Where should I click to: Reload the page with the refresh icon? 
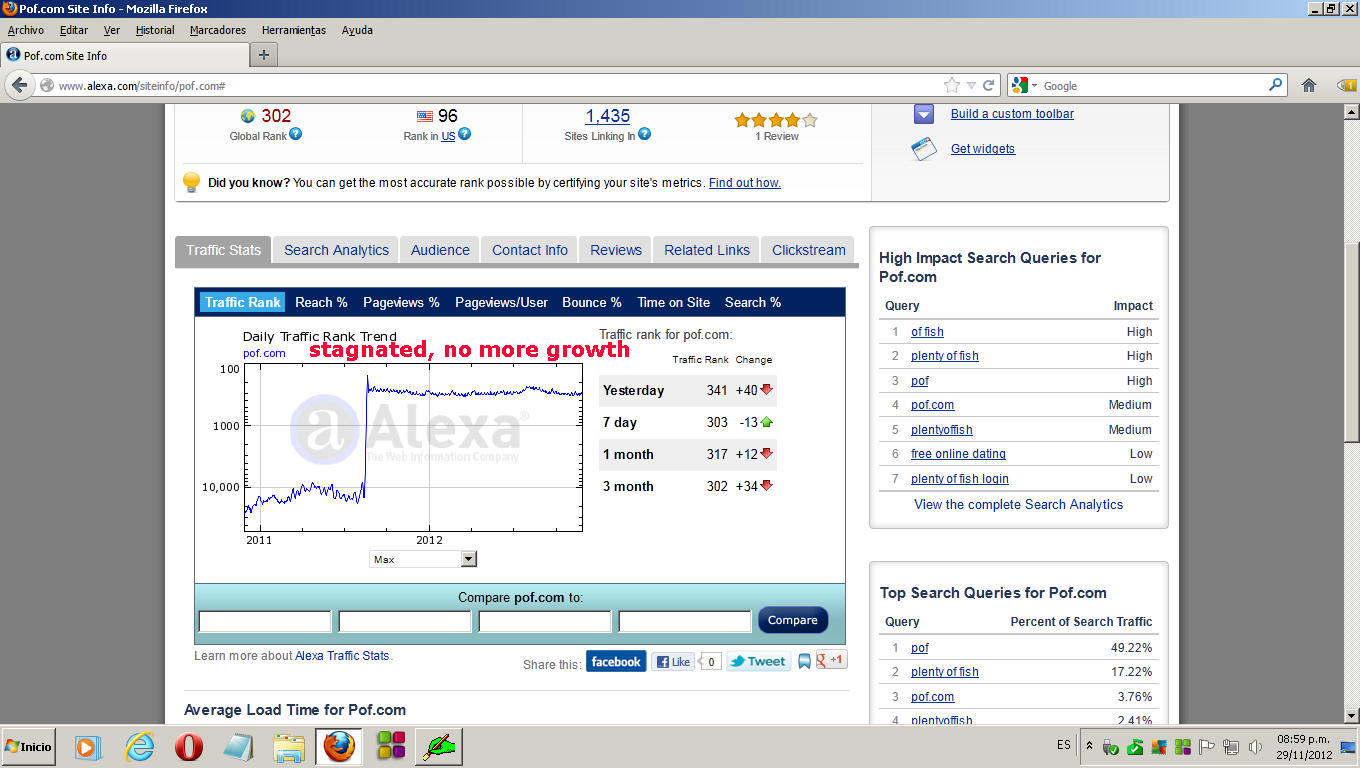988,85
